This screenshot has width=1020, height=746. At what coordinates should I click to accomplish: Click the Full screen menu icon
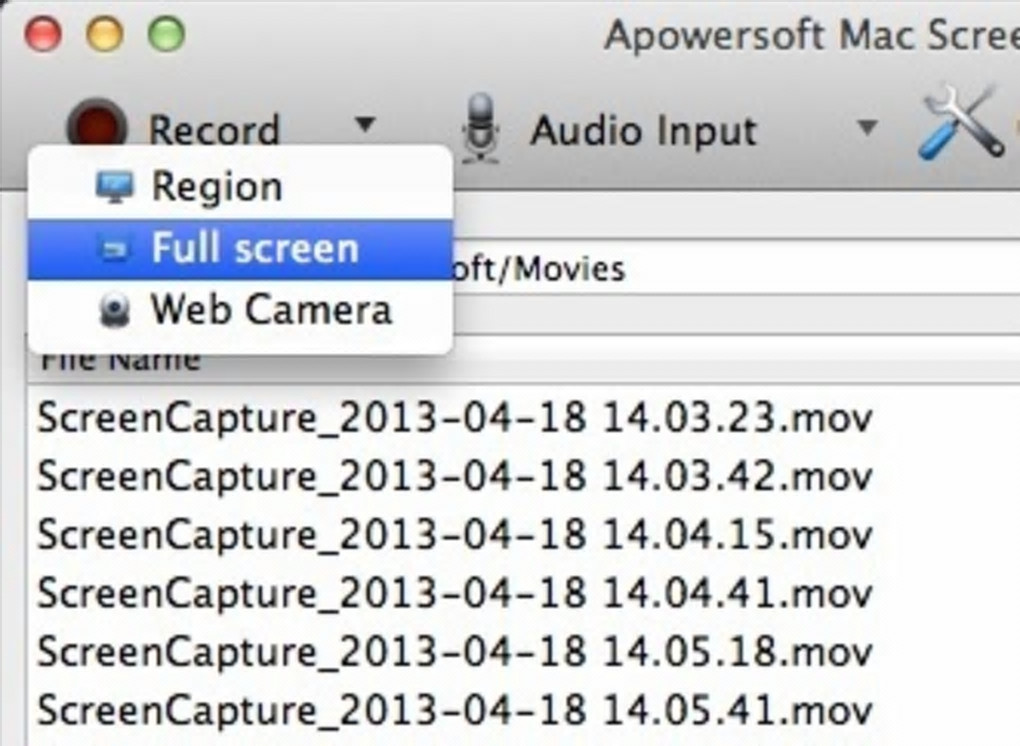click(115, 250)
